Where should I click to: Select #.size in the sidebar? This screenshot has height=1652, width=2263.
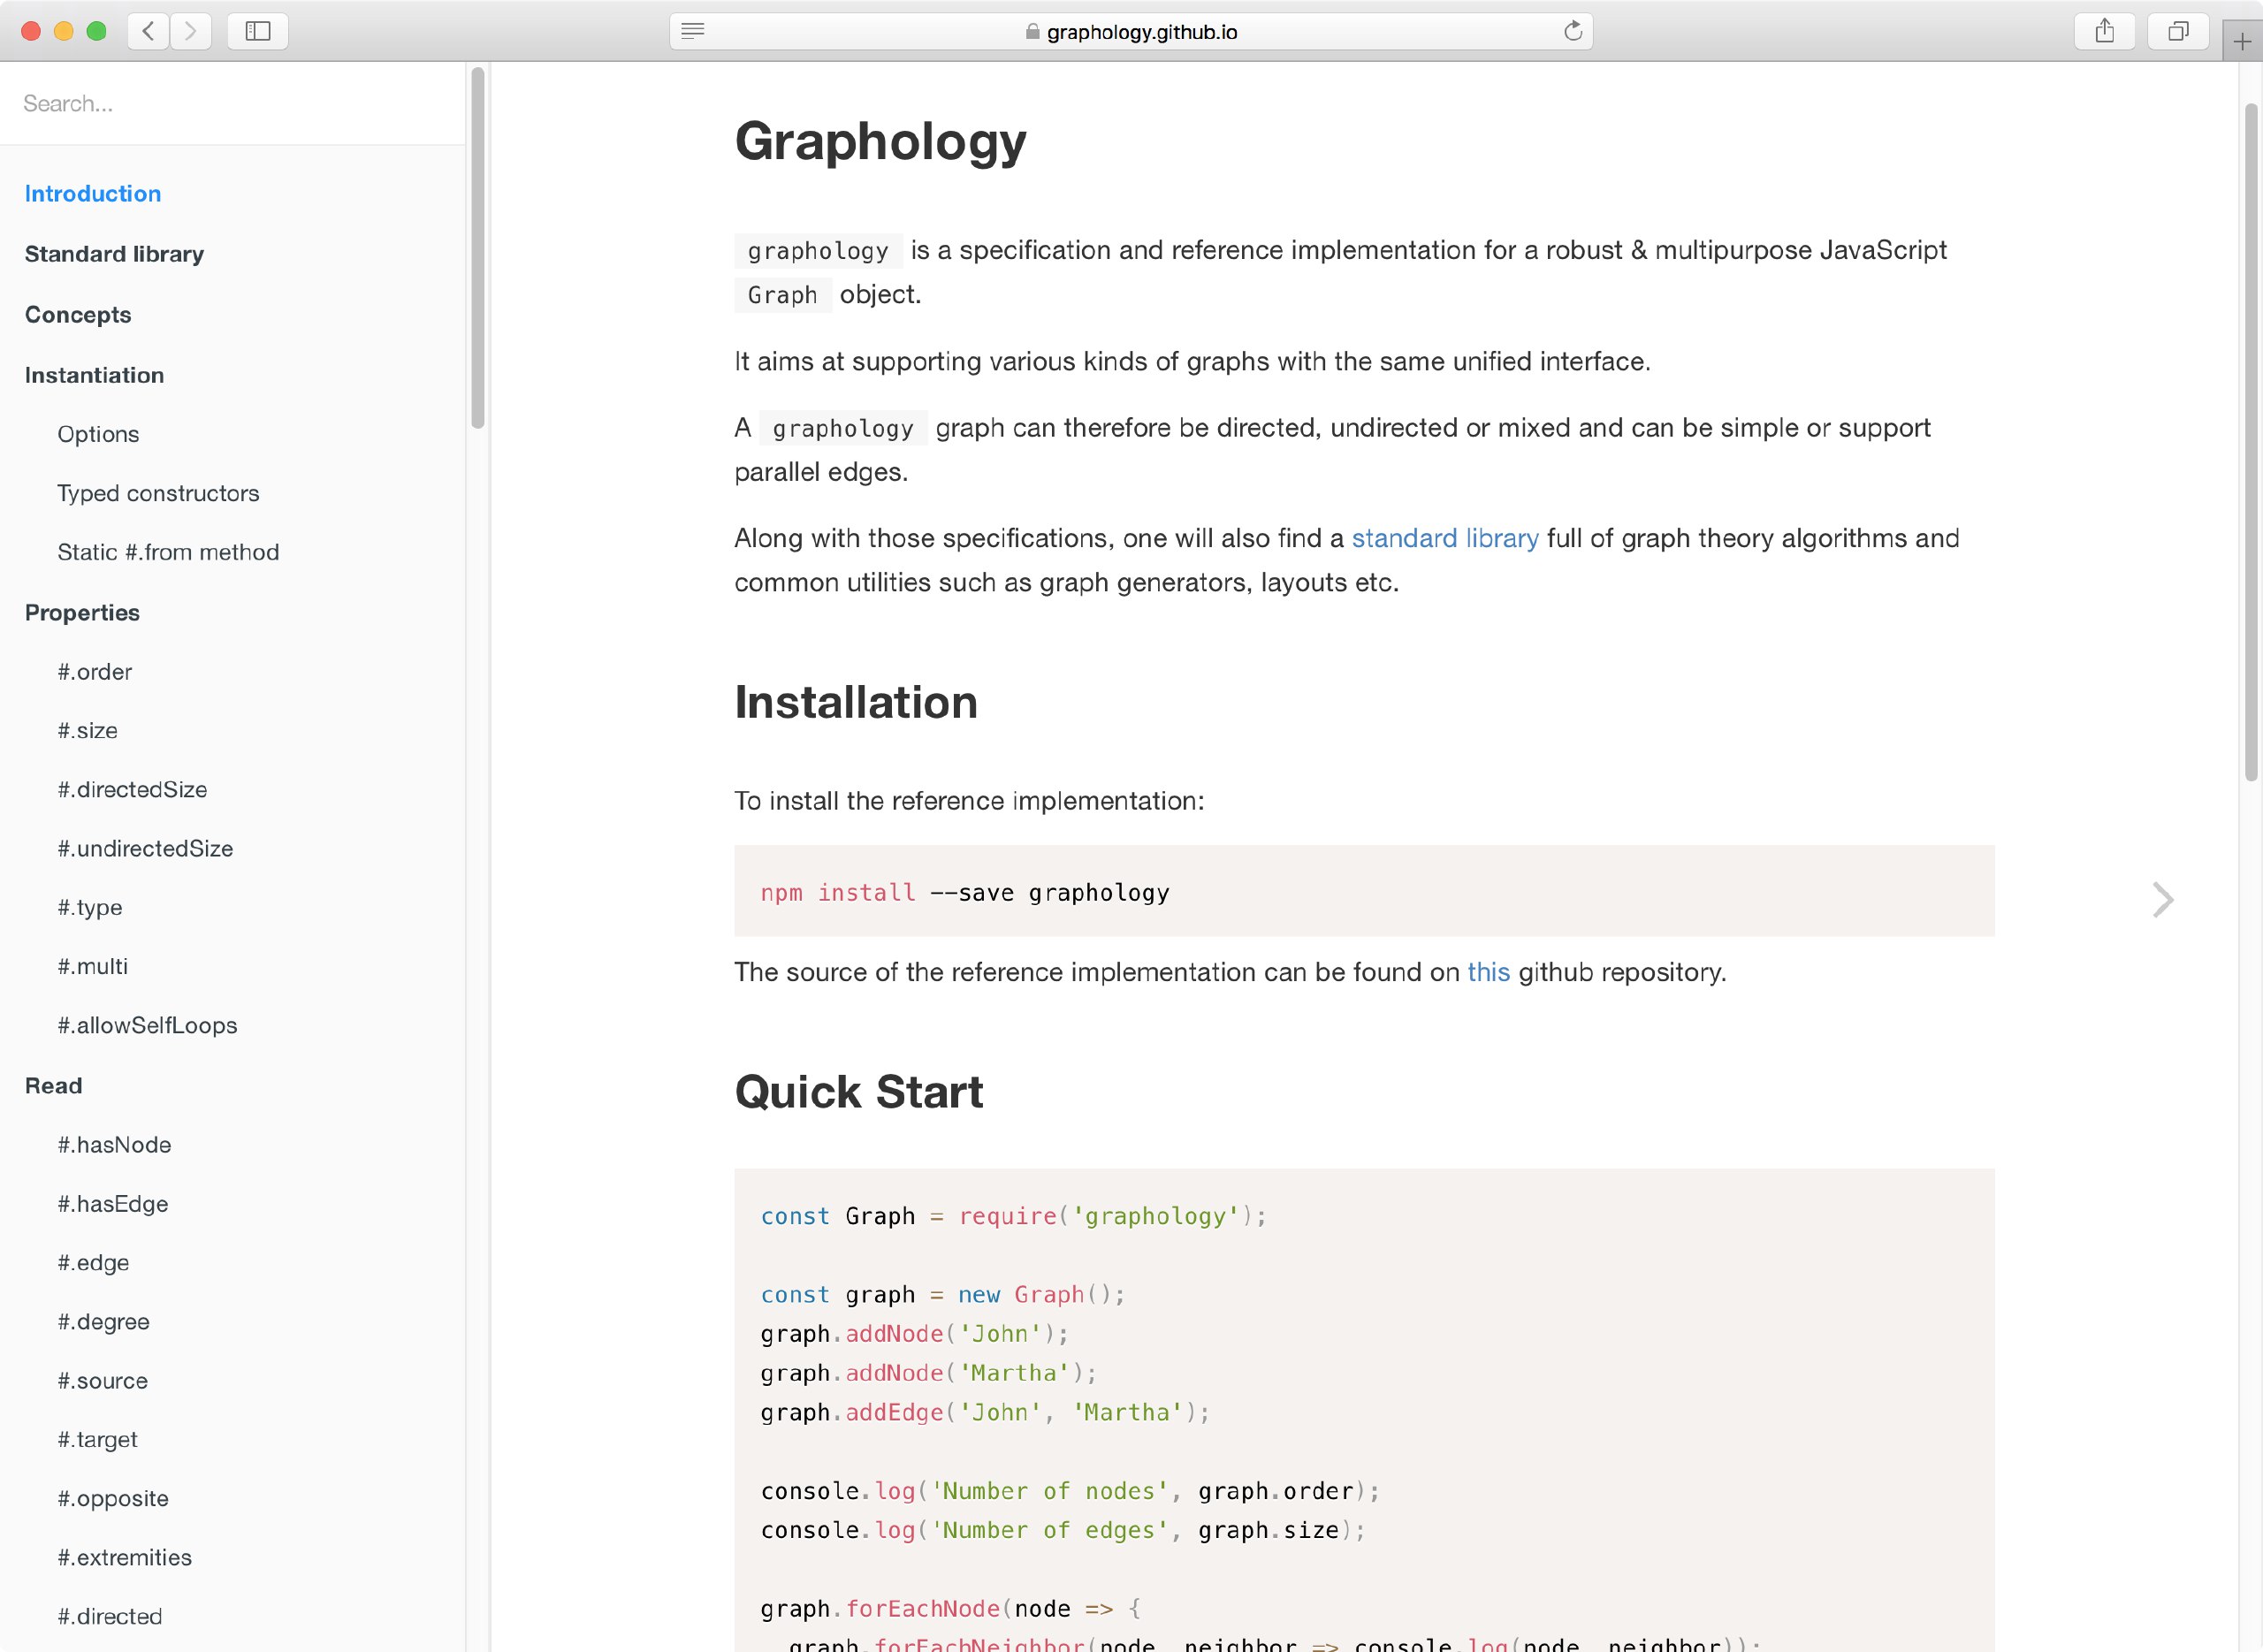click(x=87, y=731)
